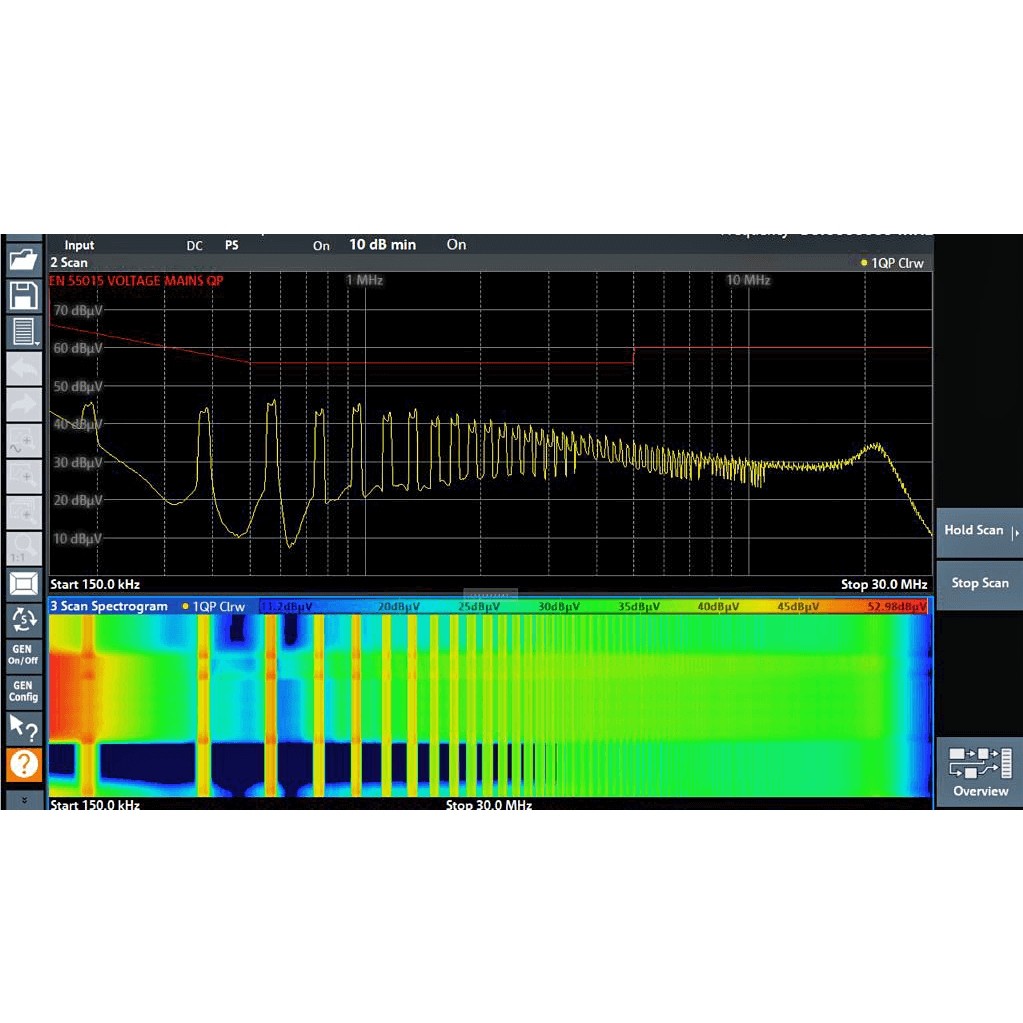Click the maximize window split icon
The height and width of the screenshot is (1023, 1023).
24,583
